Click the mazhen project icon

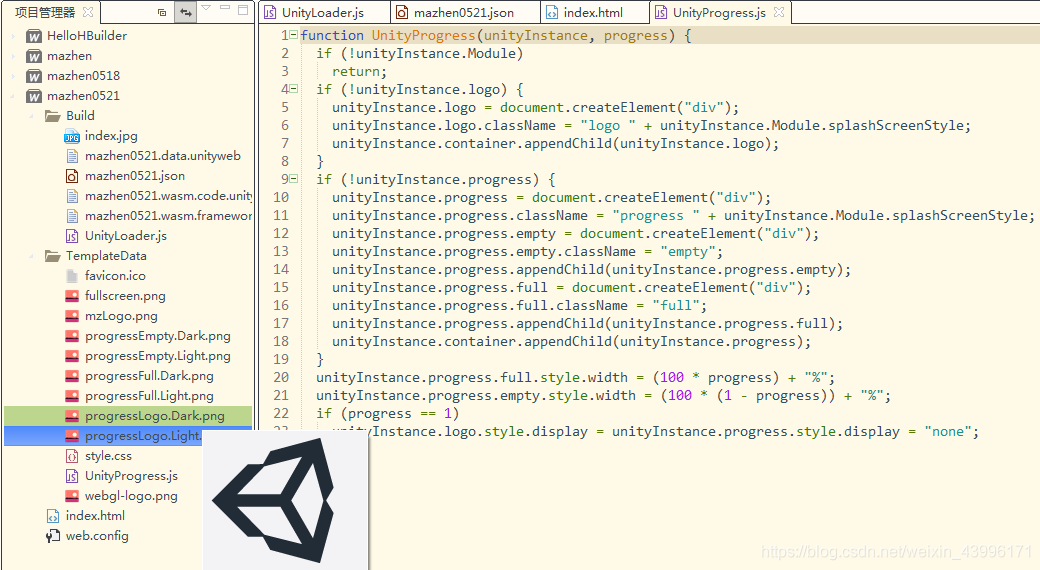point(34,56)
